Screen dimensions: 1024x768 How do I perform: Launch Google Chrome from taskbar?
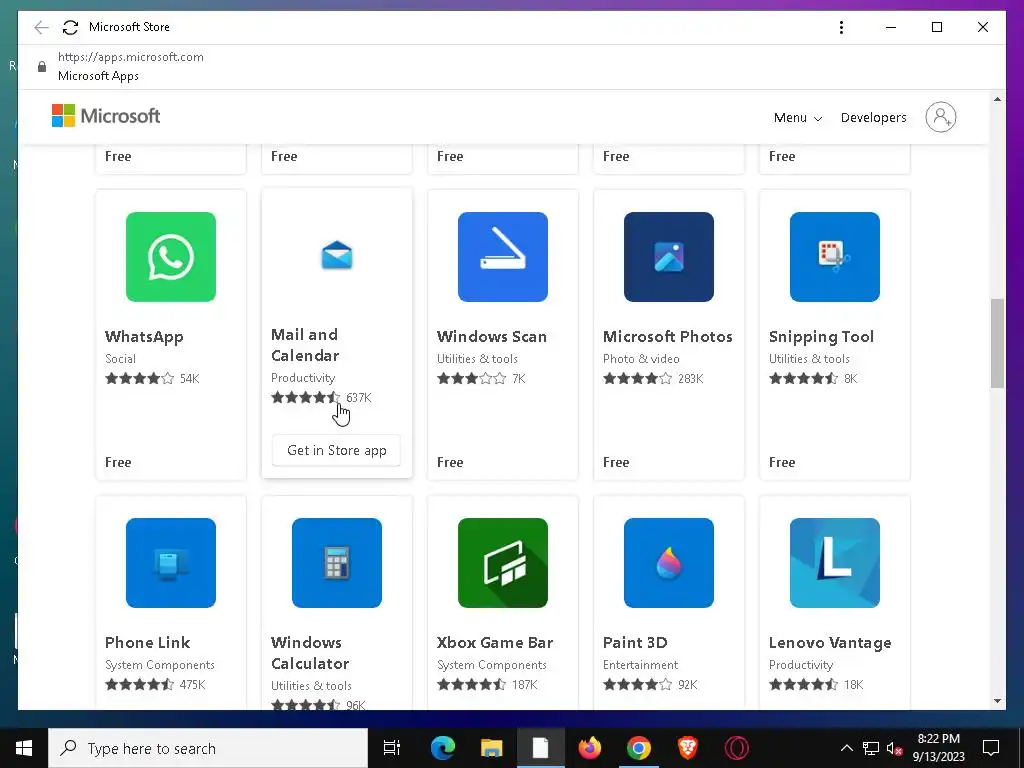pyautogui.click(x=639, y=748)
